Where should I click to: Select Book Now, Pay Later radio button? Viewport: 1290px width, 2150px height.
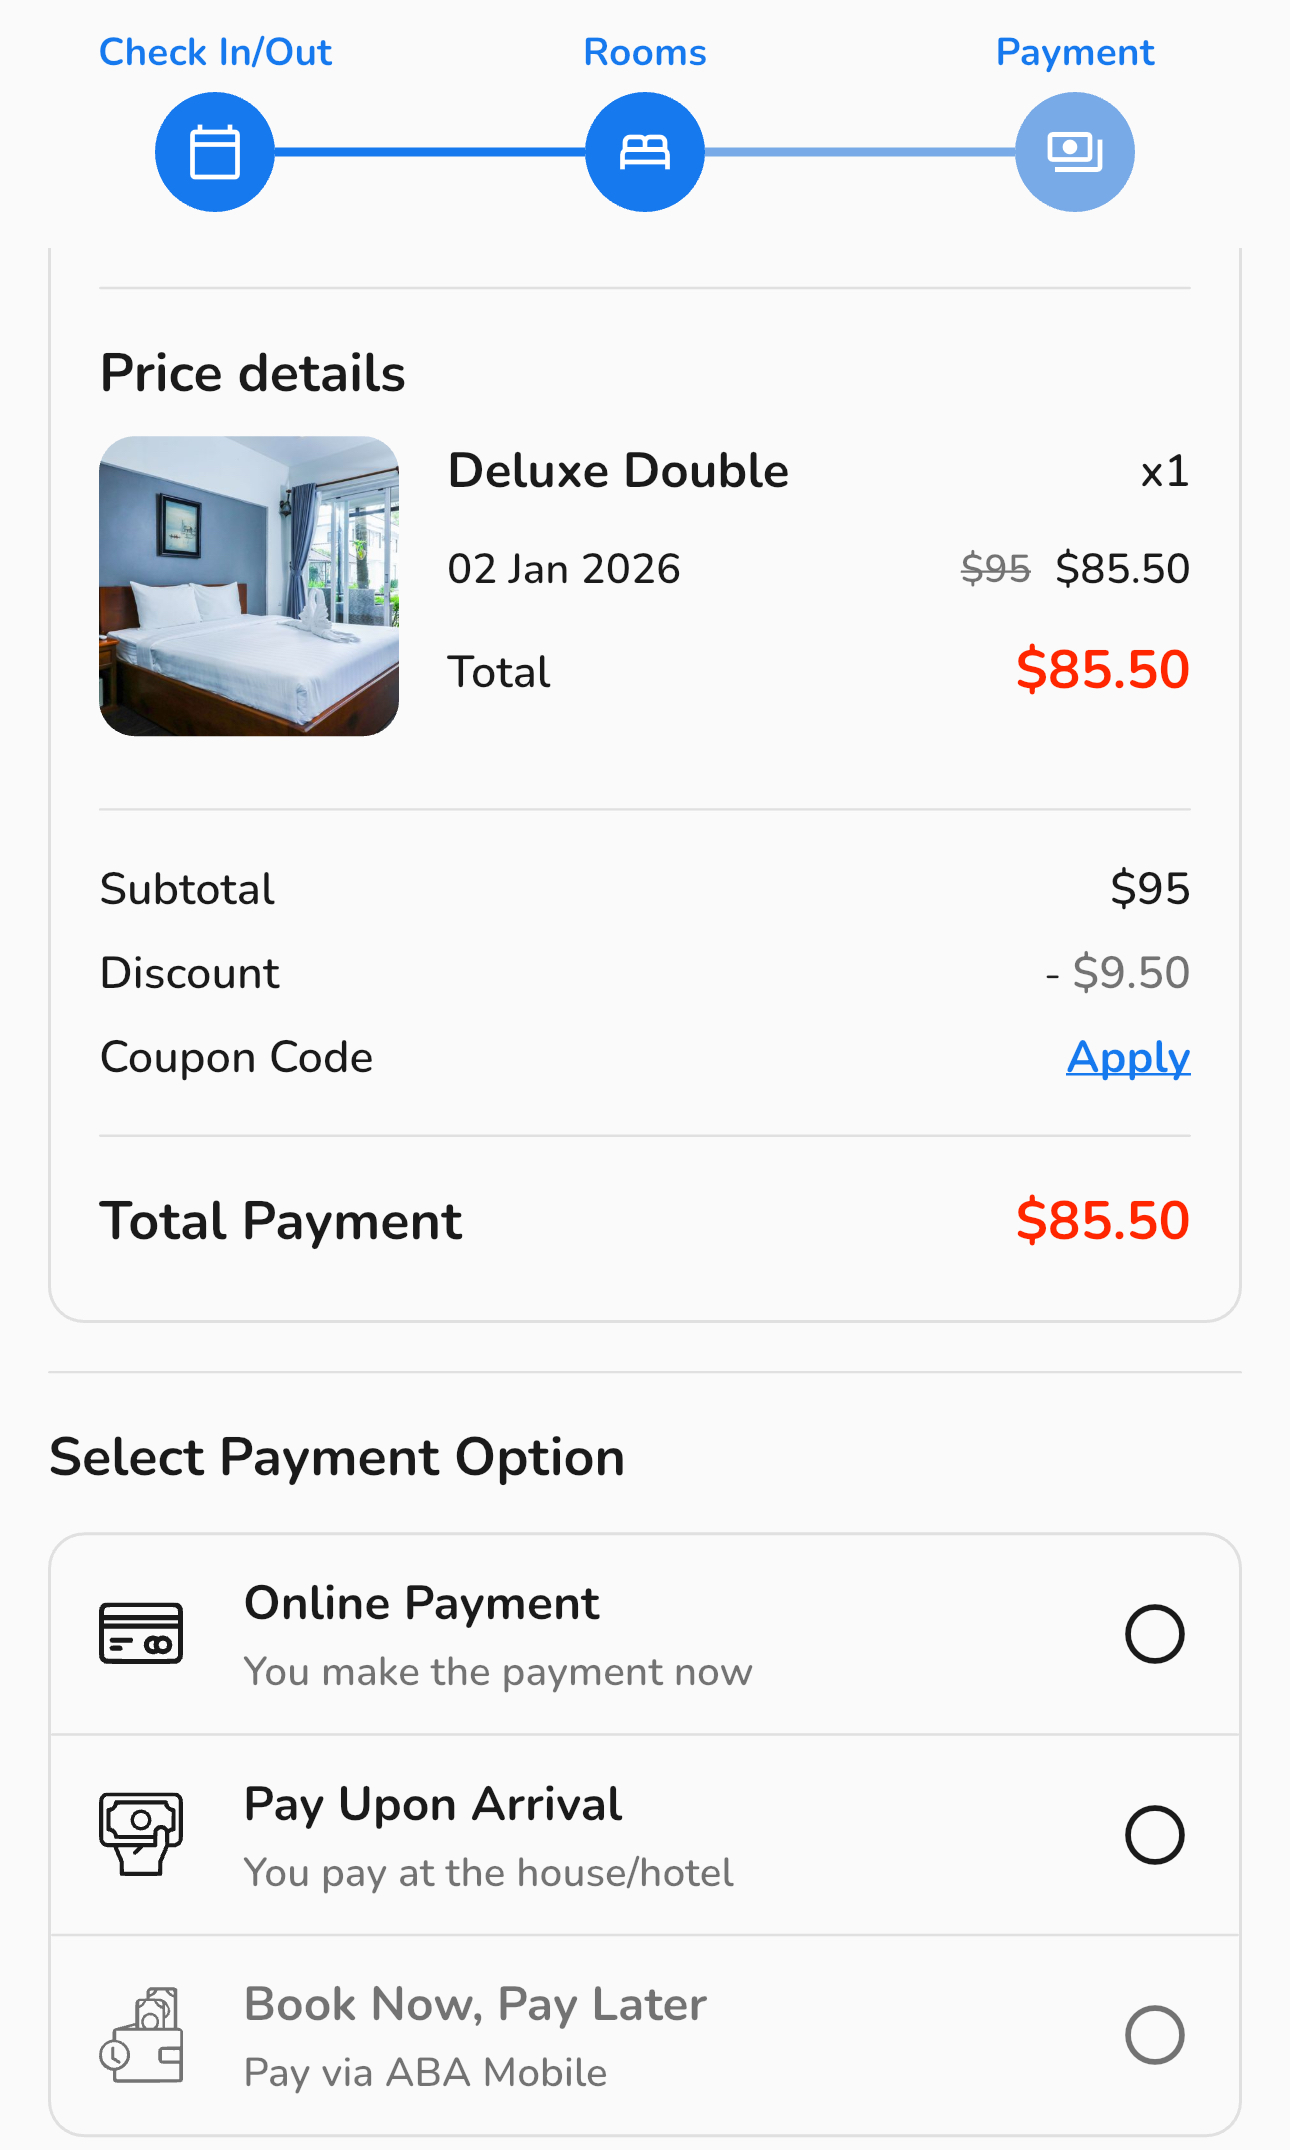pyautogui.click(x=1154, y=2035)
